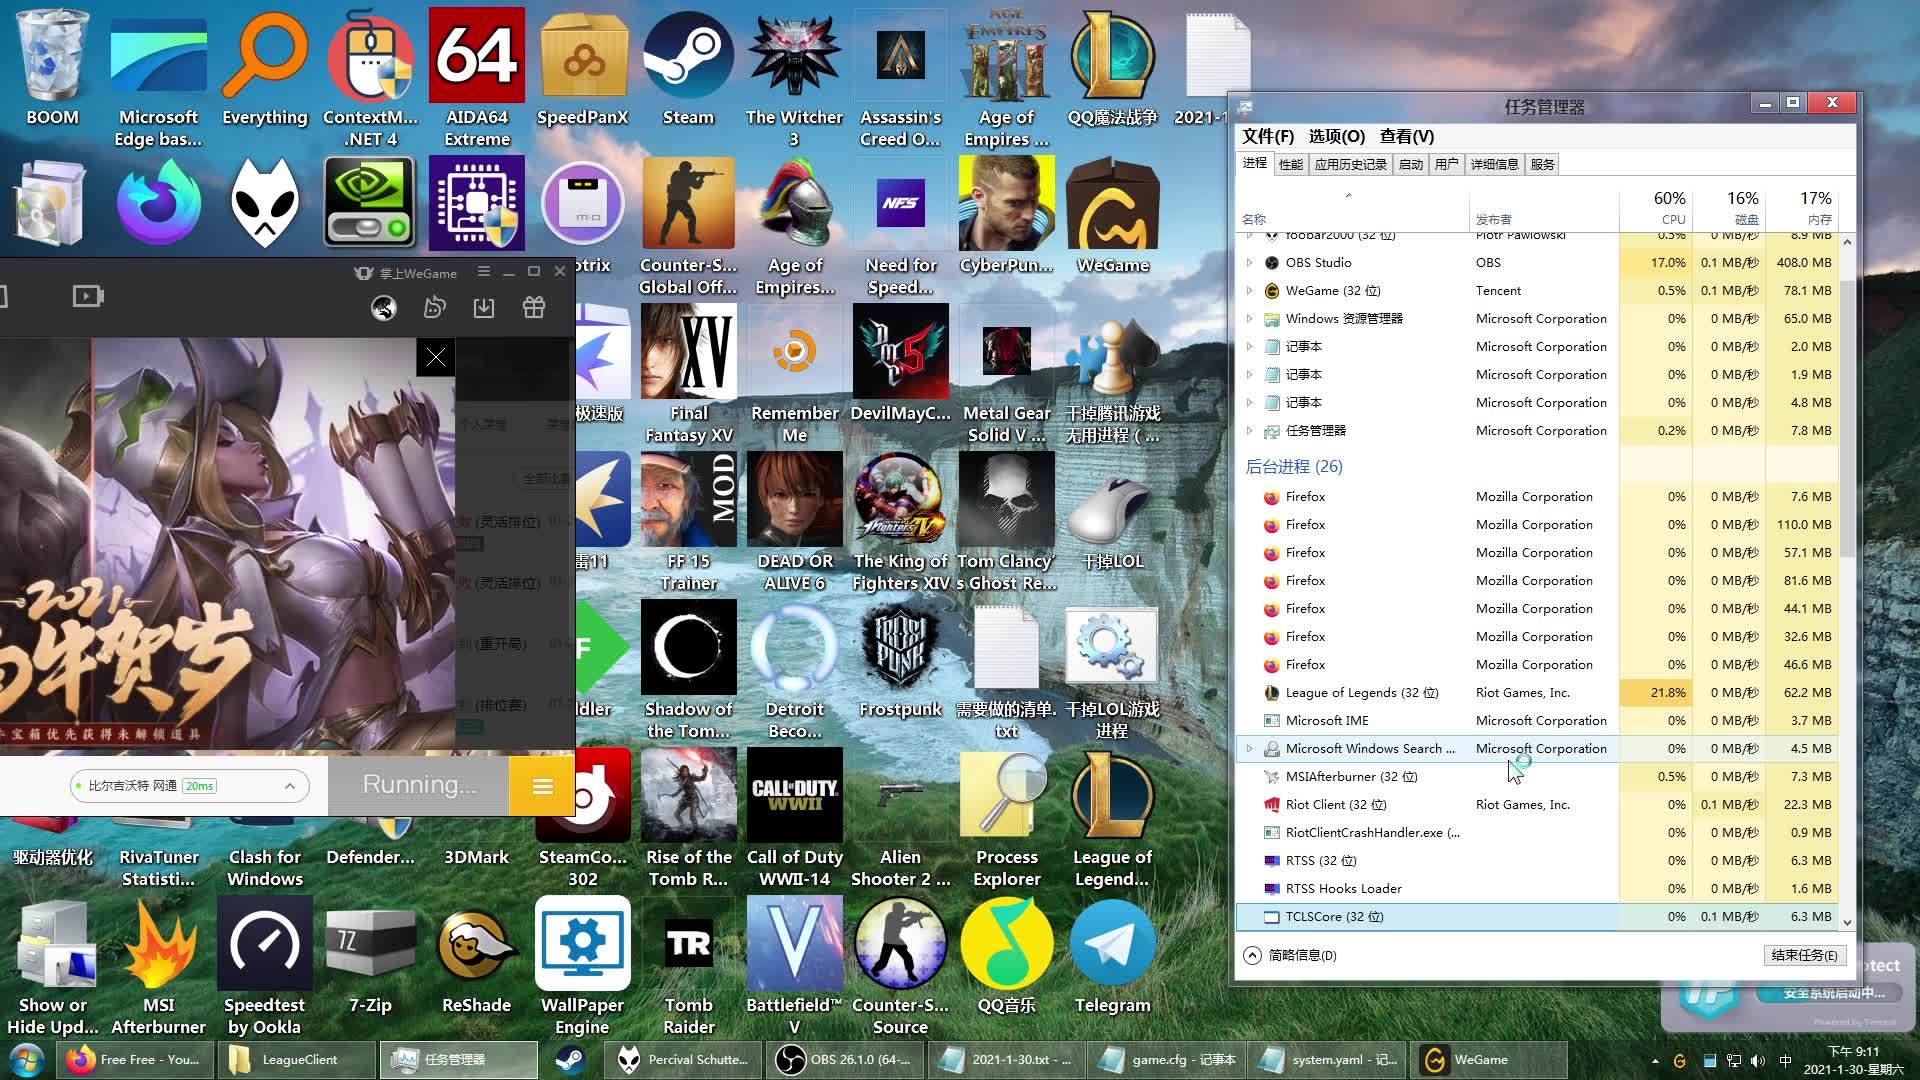Sort processes by 磁盘 column

(x=1729, y=208)
